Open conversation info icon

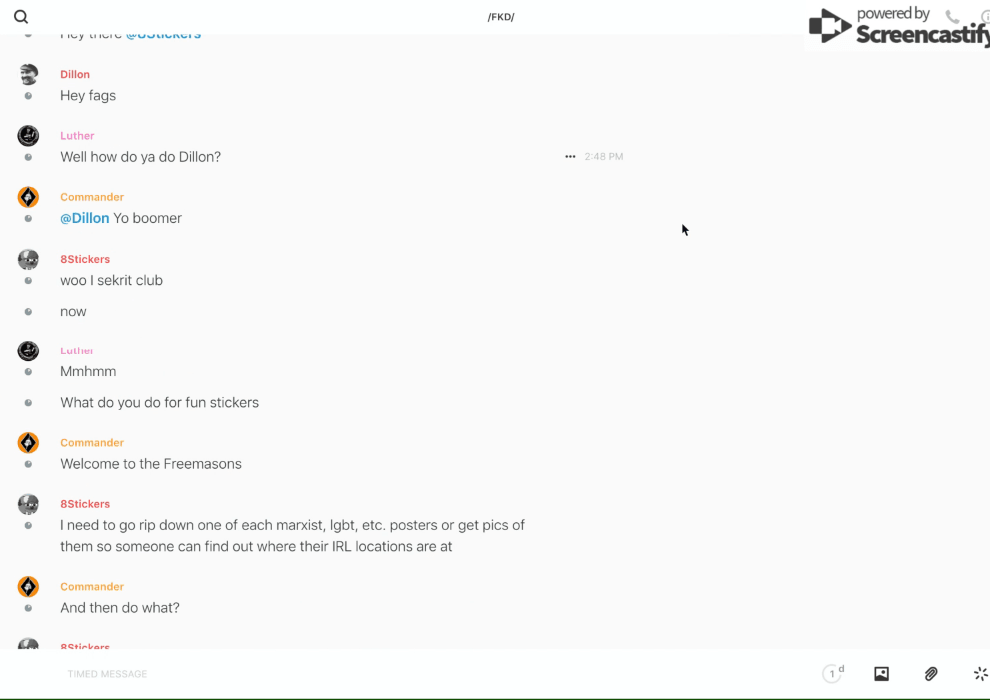point(984,17)
